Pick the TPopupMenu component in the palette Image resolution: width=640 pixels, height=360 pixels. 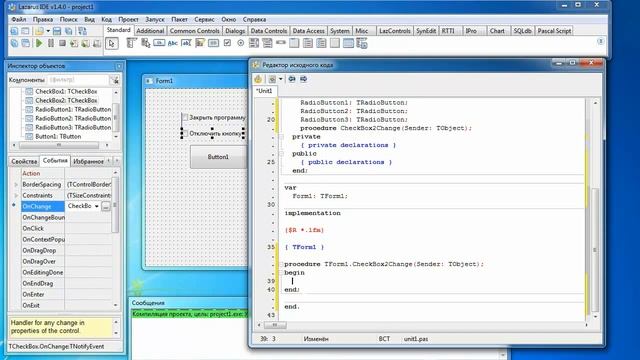145,43
